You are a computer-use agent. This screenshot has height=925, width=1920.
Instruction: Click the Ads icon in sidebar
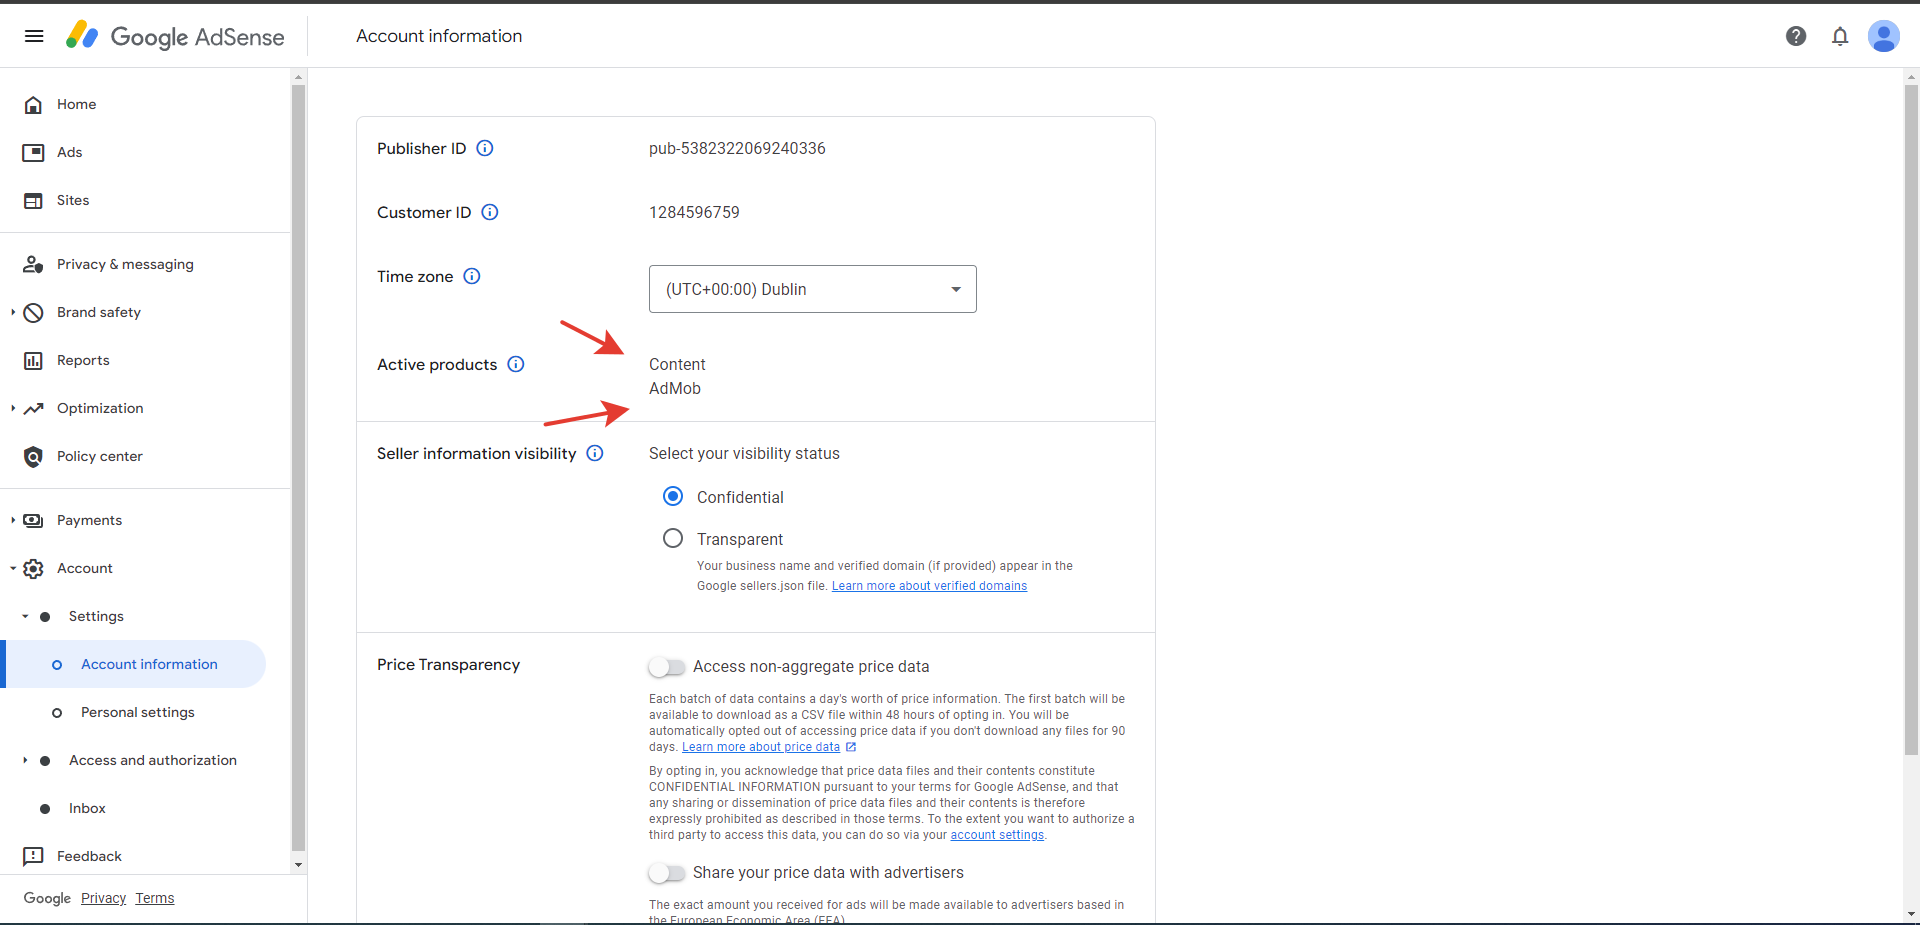coord(33,152)
